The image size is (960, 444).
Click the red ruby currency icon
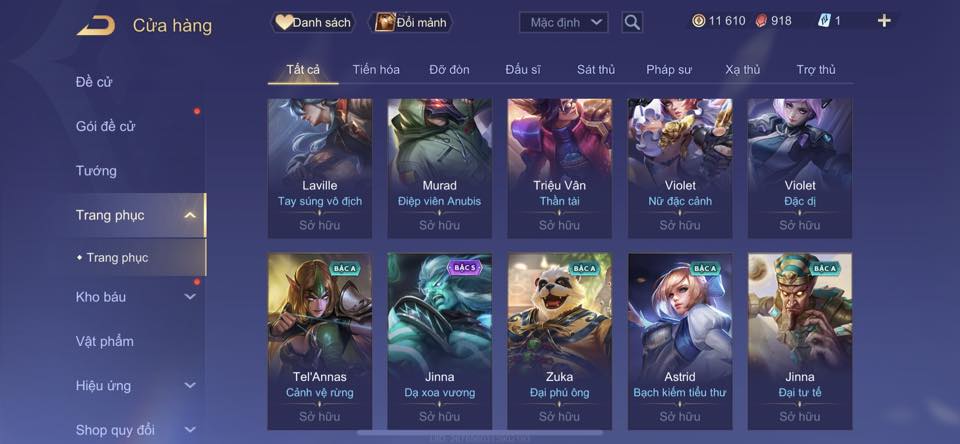[761, 21]
